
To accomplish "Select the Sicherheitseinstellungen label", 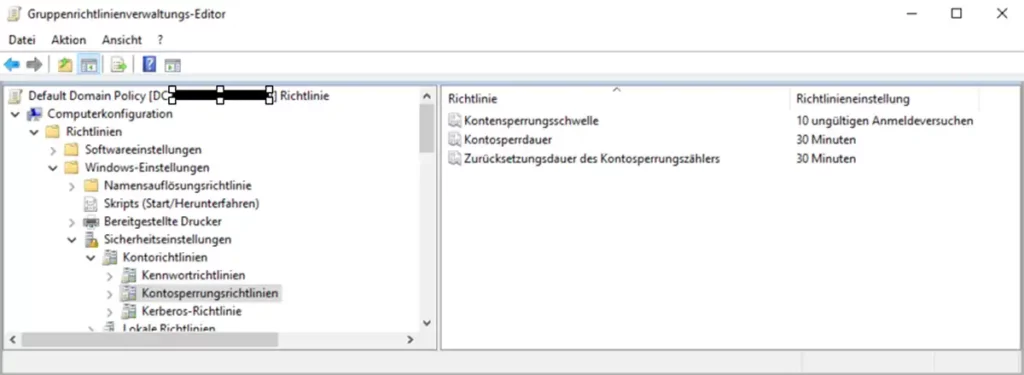I will pos(167,240).
